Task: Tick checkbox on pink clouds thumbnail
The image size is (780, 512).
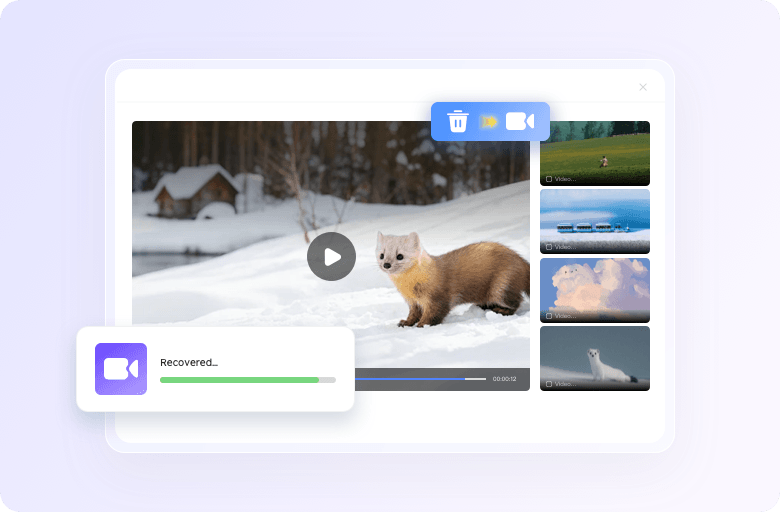Action: [549, 316]
